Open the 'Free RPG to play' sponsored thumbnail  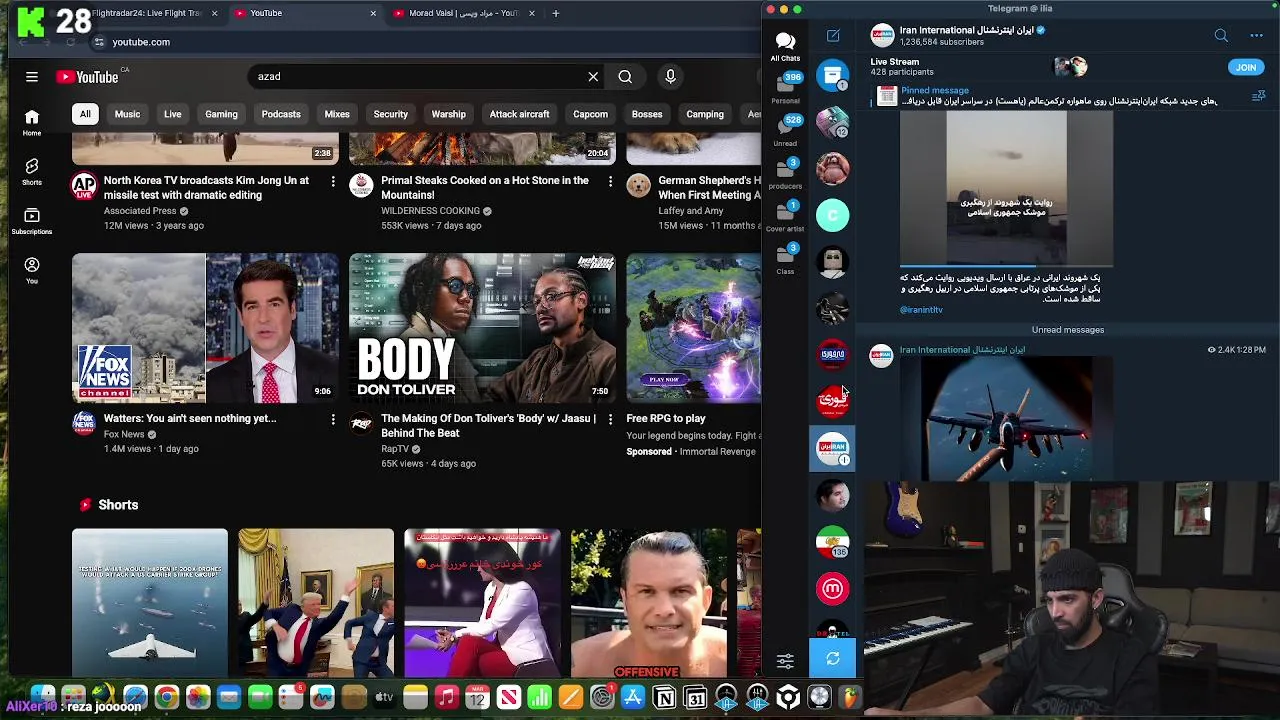tap(693, 328)
